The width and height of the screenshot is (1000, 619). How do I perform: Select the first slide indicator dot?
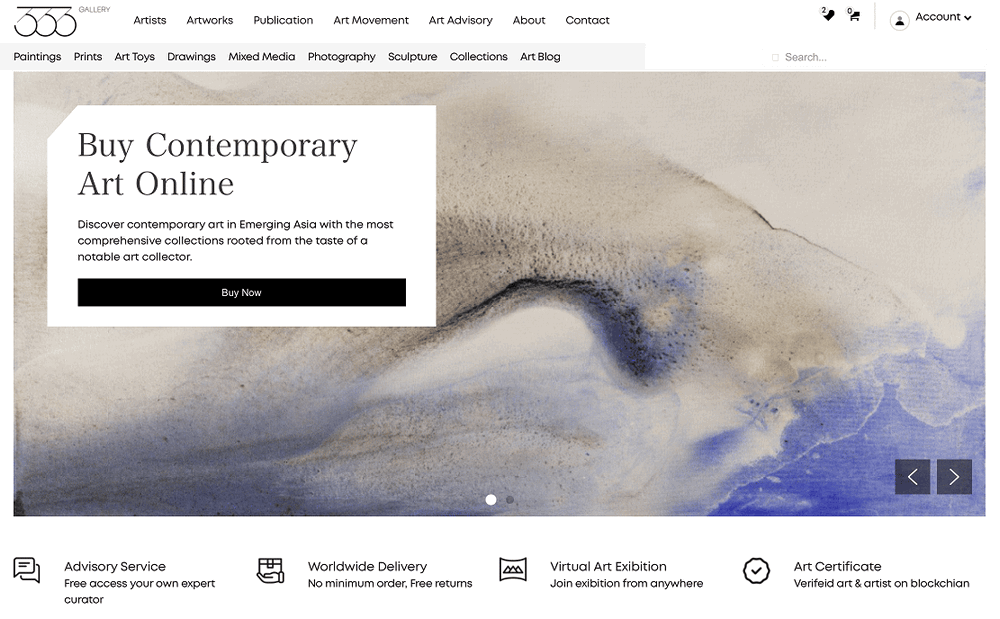491,500
